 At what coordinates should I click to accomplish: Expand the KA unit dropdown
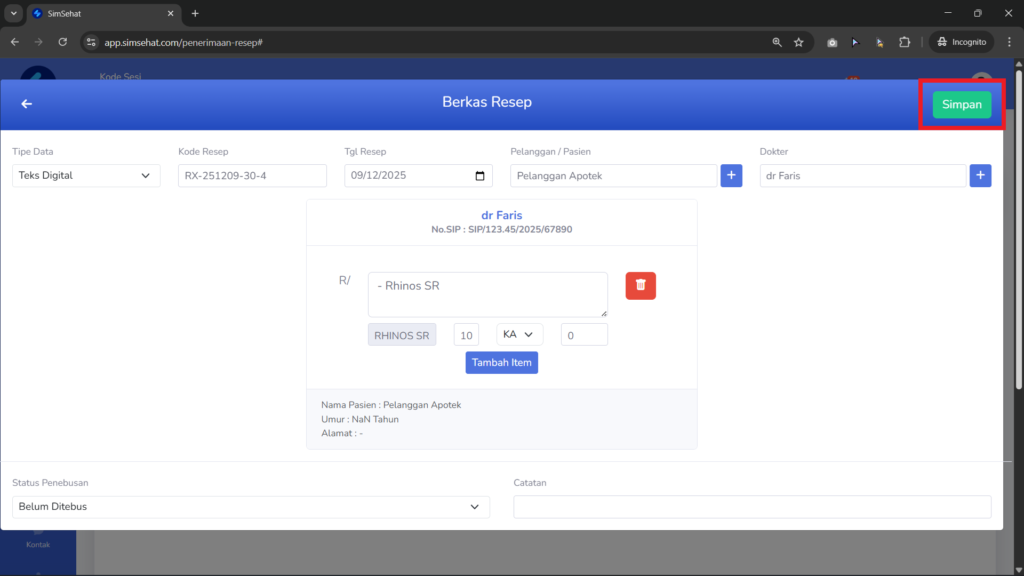[x=519, y=334]
